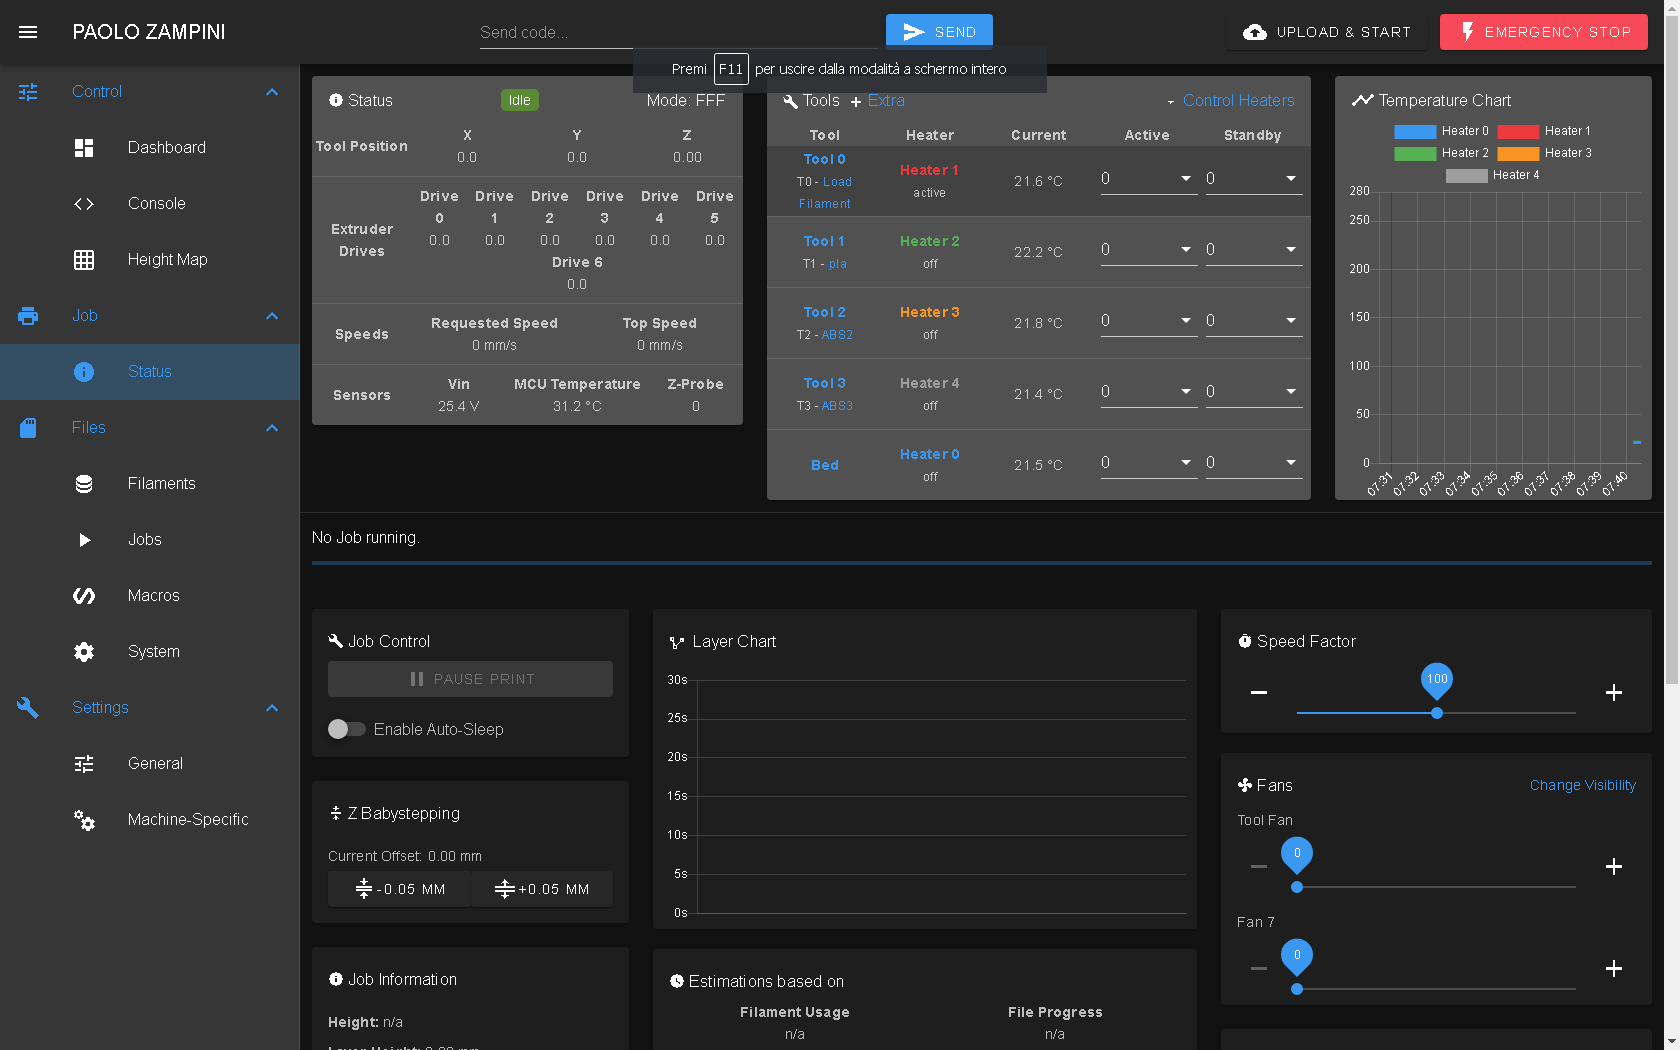Image resolution: width=1680 pixels, height=1050 pixels.
Task: Collapse the Control sidebar section
Action: tap(272, 91)
